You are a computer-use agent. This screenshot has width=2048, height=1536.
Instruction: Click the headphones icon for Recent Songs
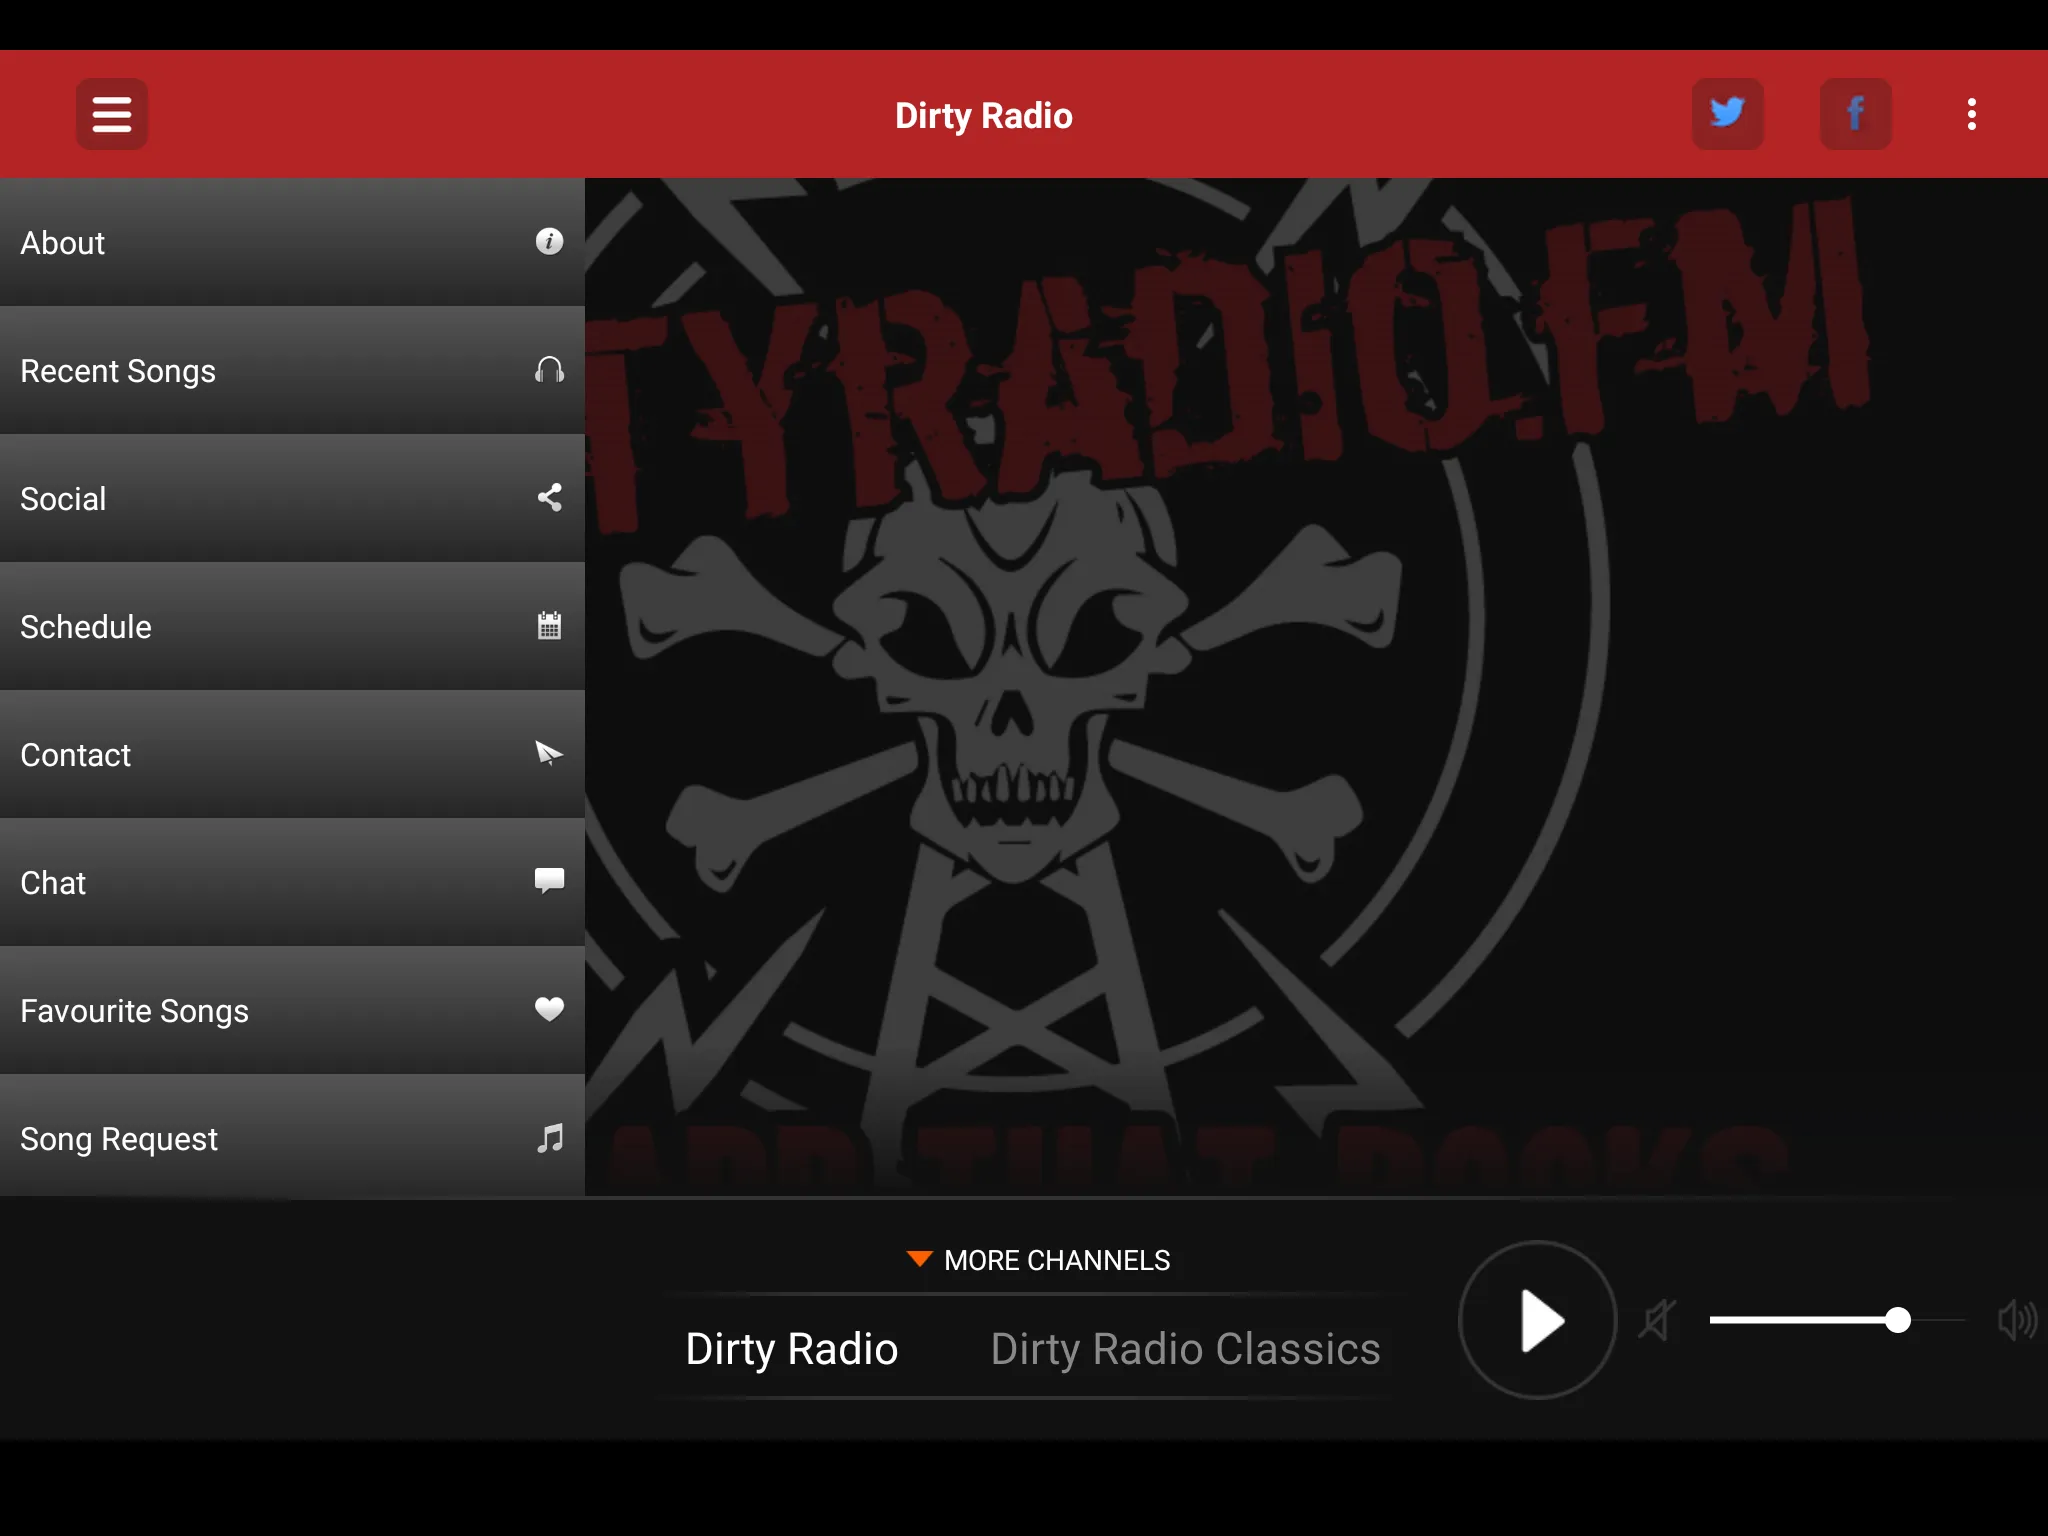pos(548,369)
